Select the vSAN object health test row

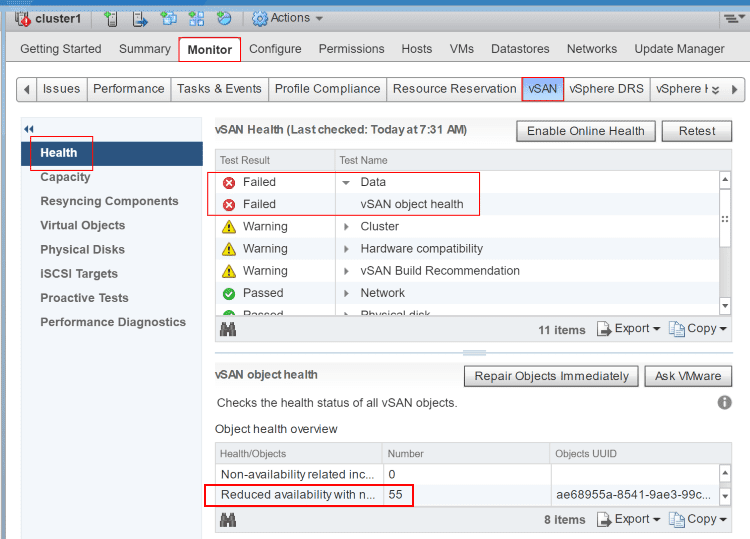467,204
